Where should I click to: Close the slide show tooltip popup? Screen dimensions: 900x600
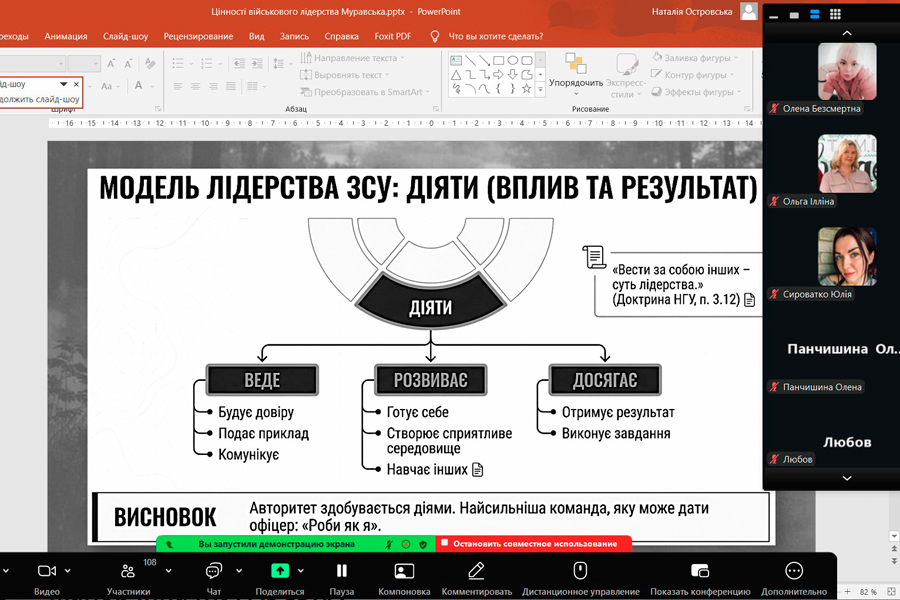click(76, 84)
